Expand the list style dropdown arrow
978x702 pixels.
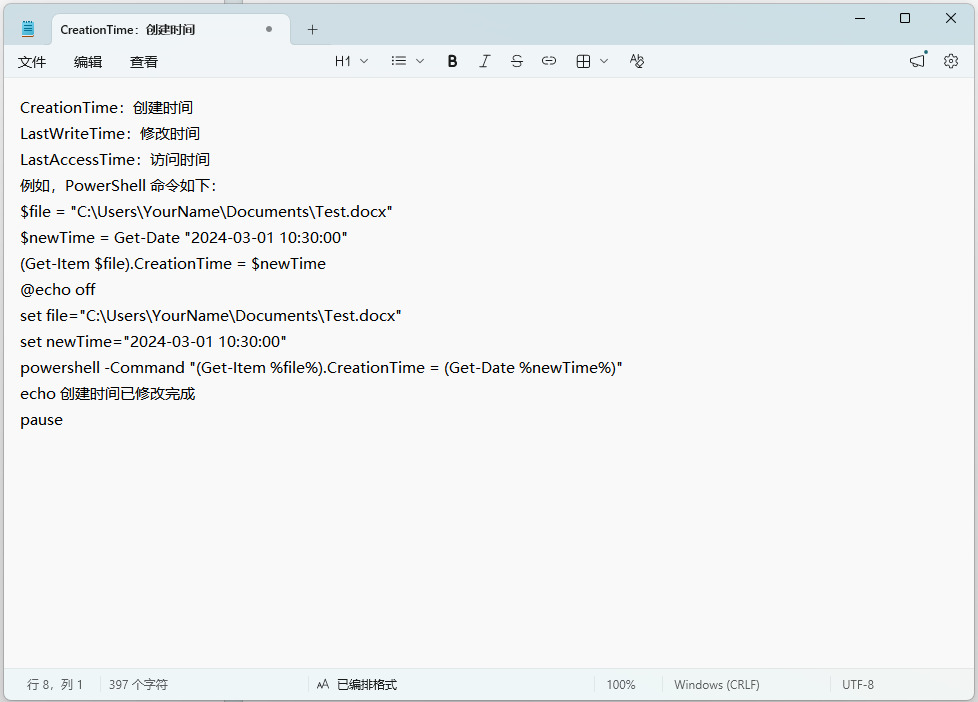(420, 61)
